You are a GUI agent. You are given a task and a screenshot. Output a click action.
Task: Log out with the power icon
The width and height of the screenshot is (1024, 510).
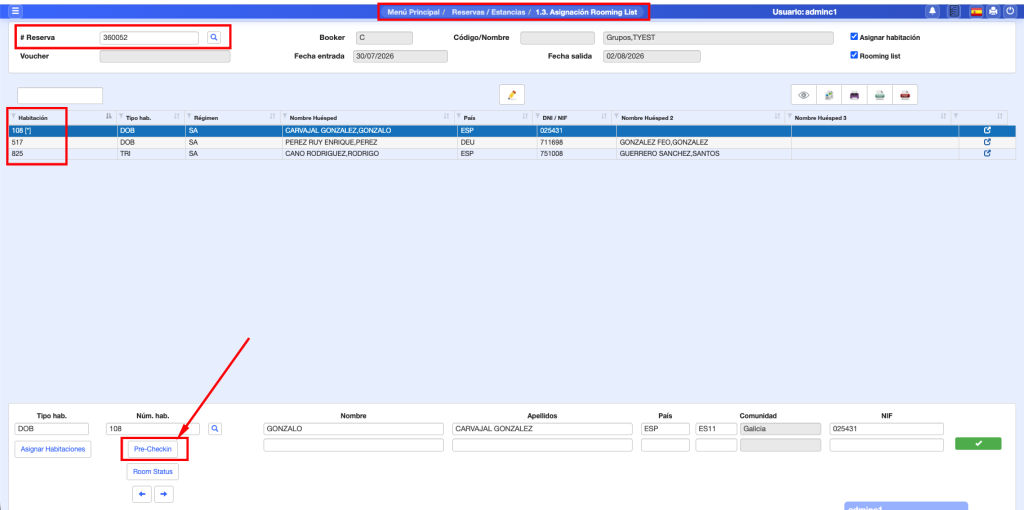pos(1010,12)
